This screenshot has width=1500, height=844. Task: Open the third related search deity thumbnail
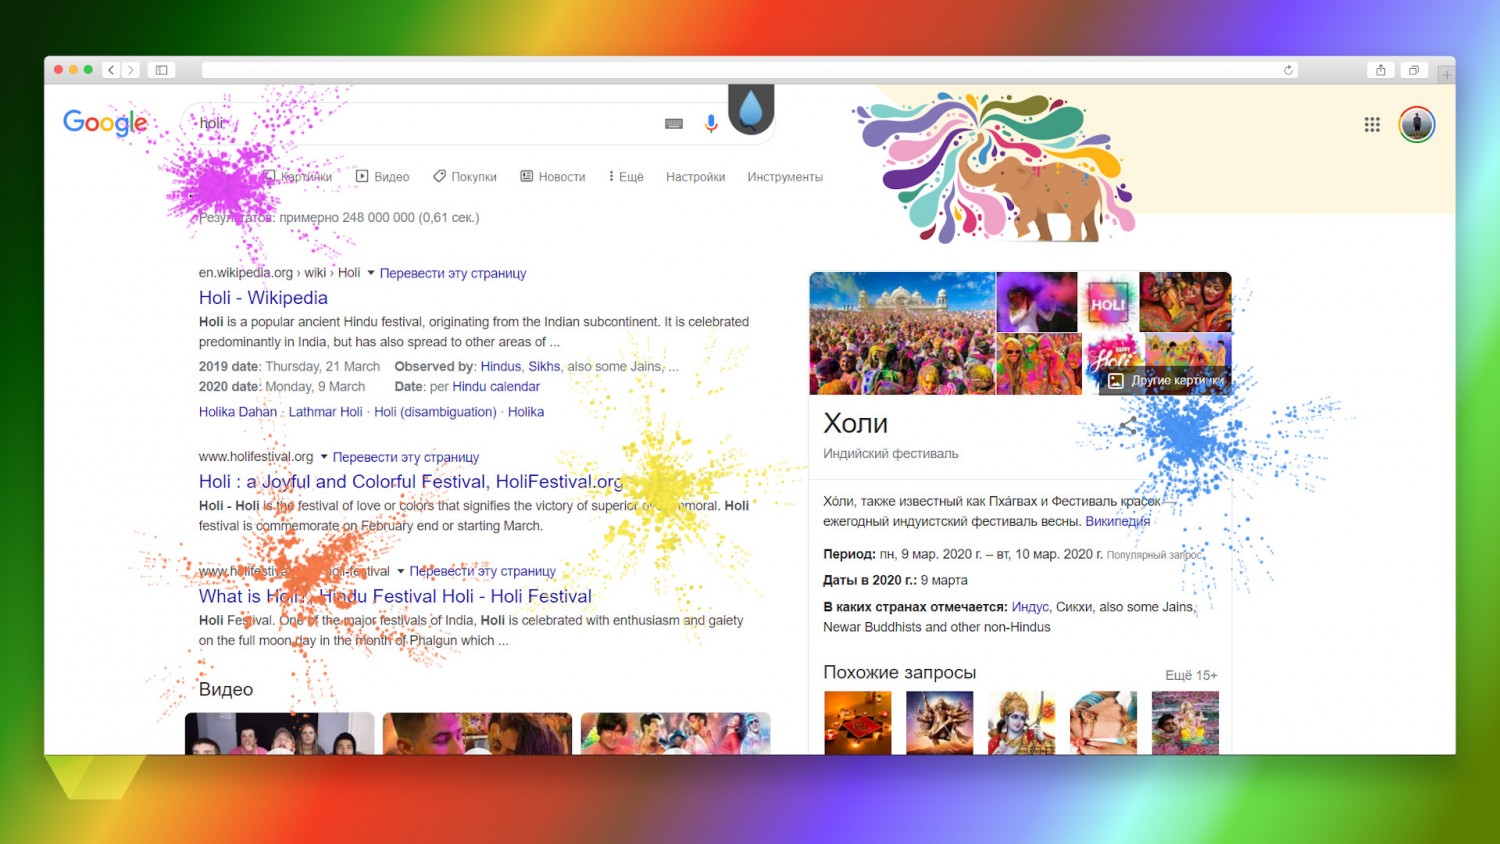(1021, 722)
